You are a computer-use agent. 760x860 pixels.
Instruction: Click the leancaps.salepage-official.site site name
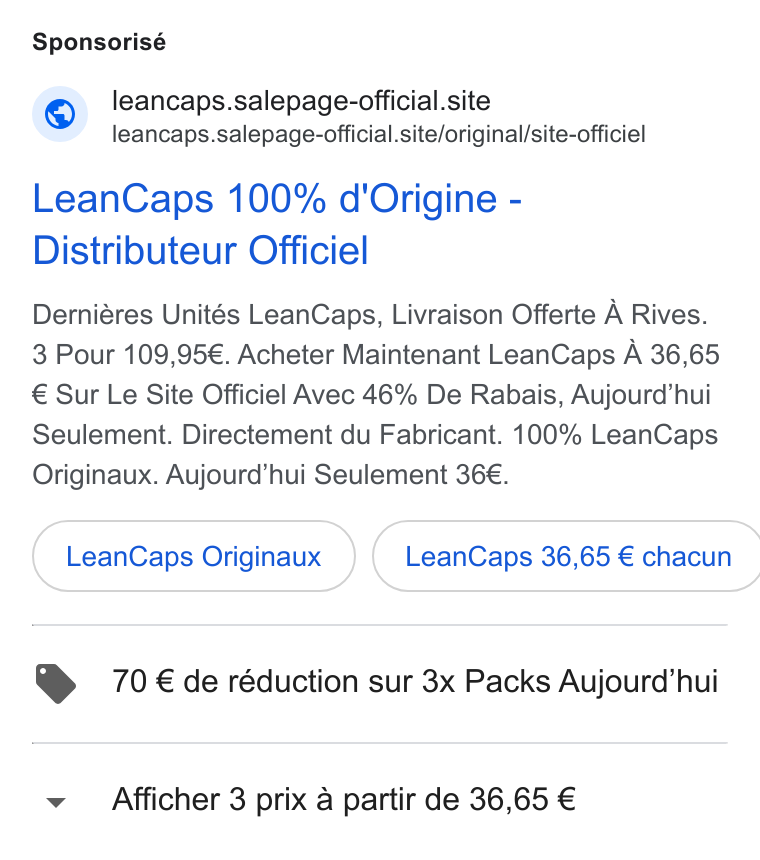(301, 101)
